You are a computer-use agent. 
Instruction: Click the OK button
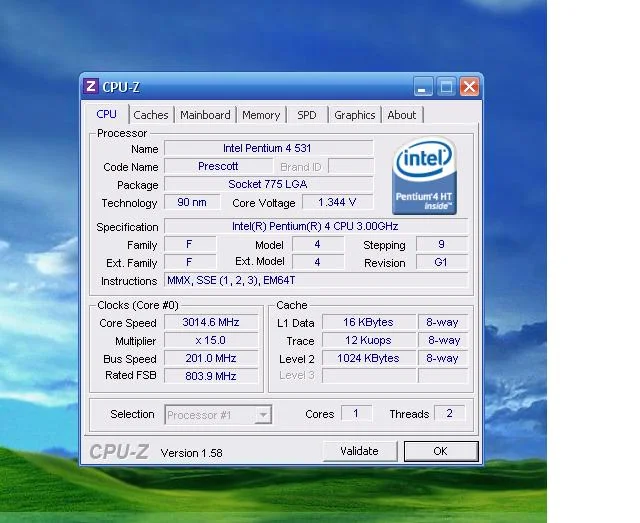(441, 451)
